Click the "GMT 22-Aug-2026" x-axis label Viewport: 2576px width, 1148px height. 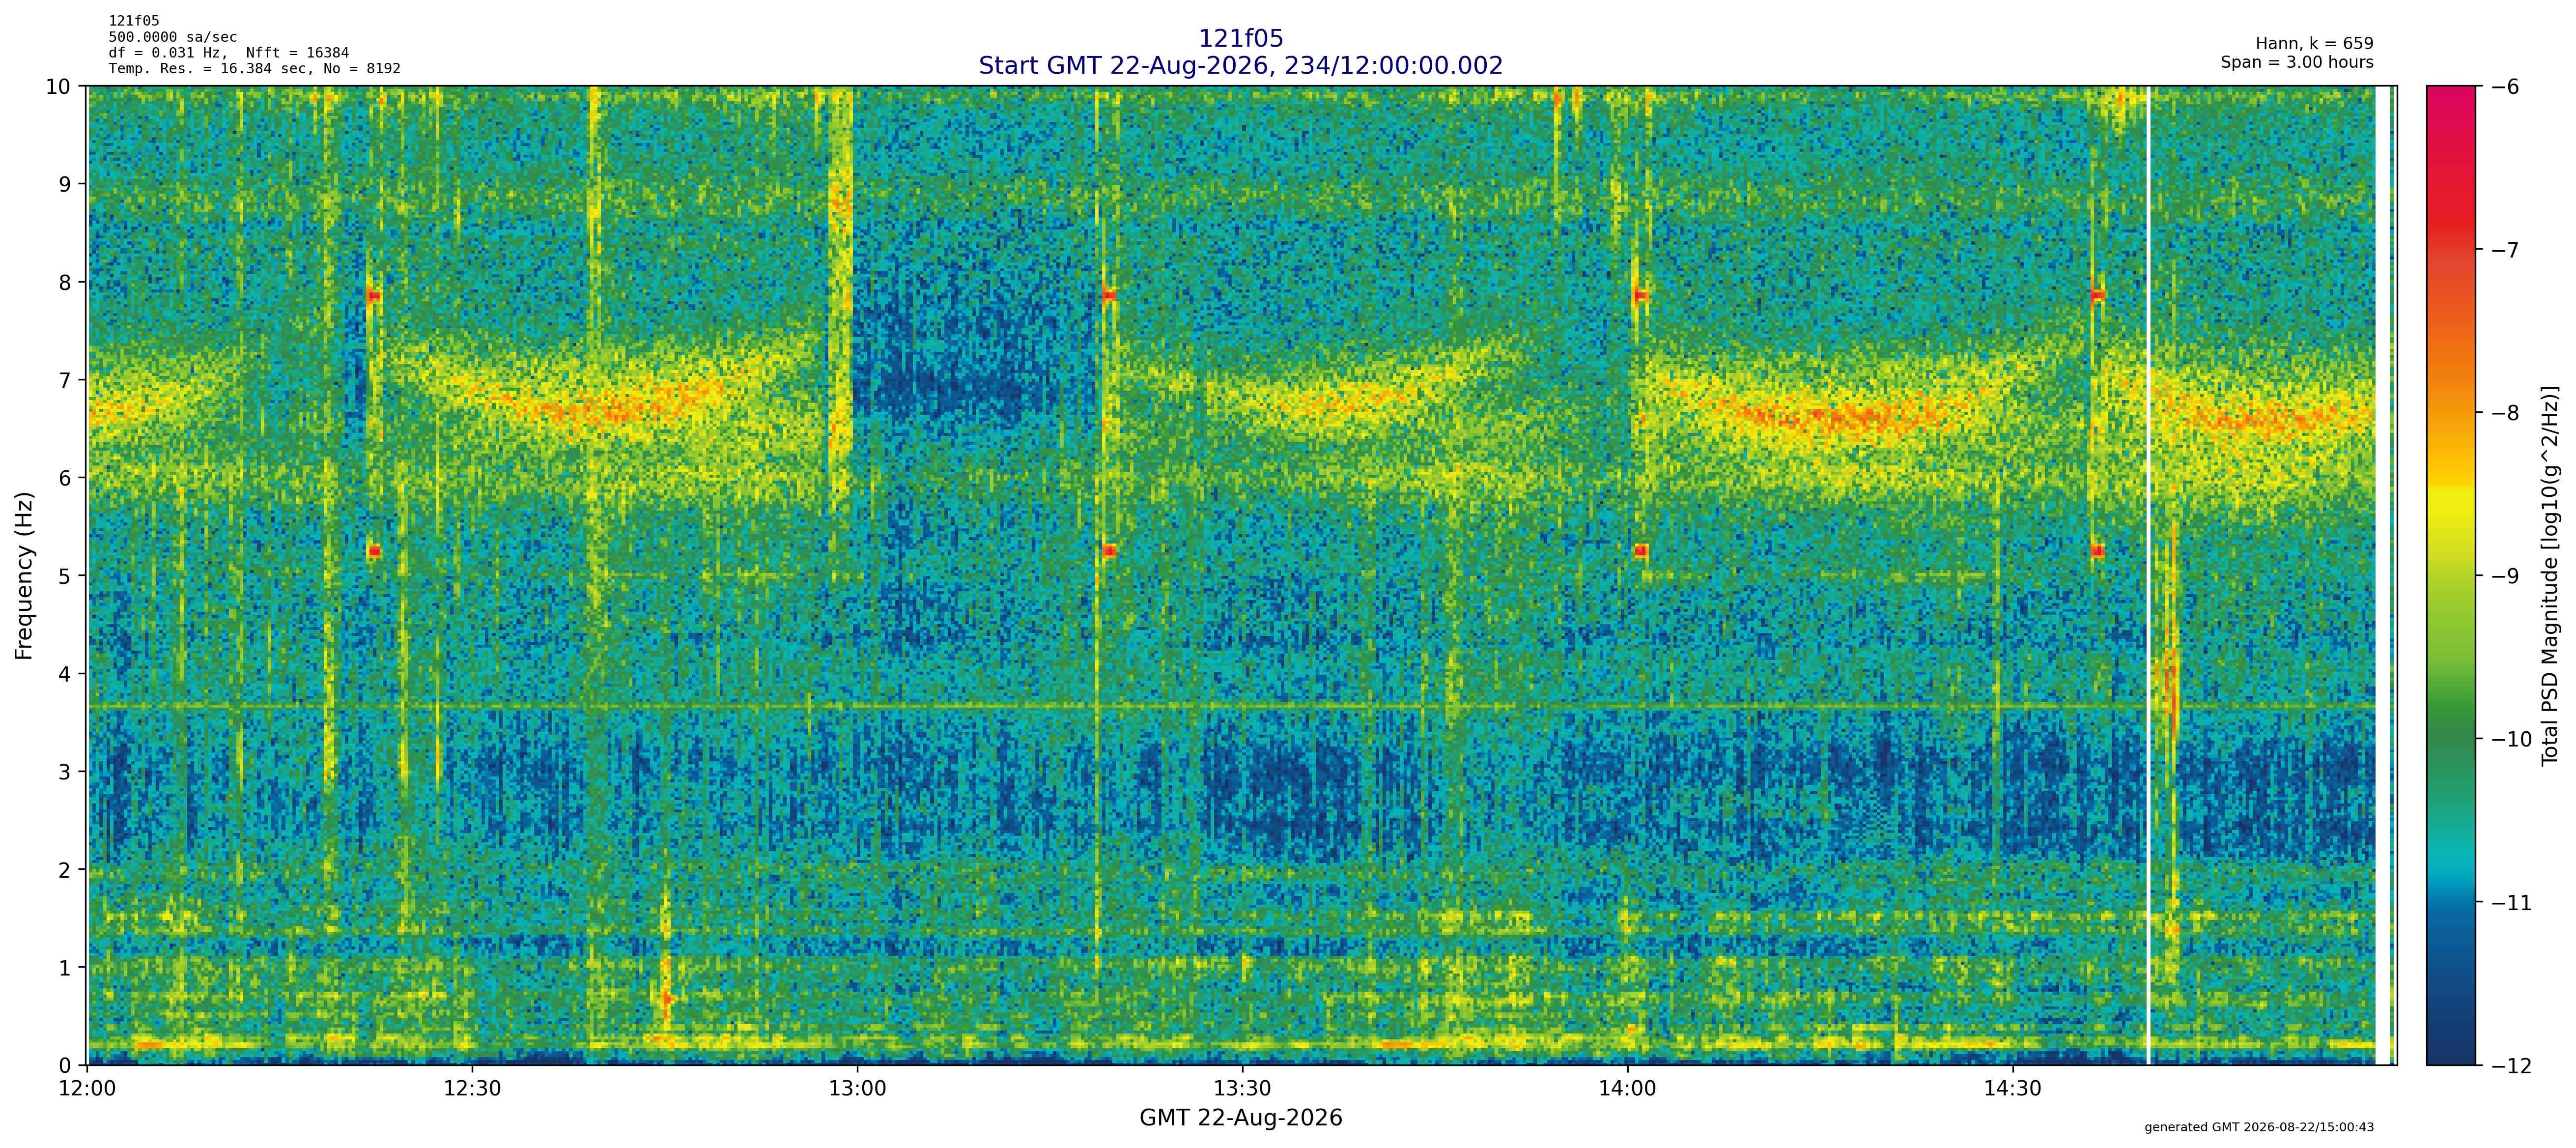click(x=1241, y=1118)
